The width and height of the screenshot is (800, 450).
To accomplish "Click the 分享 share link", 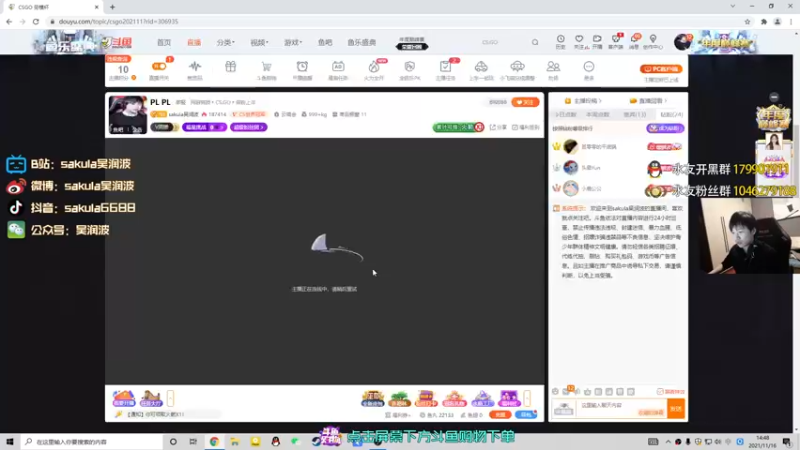I will pos(498,127).
